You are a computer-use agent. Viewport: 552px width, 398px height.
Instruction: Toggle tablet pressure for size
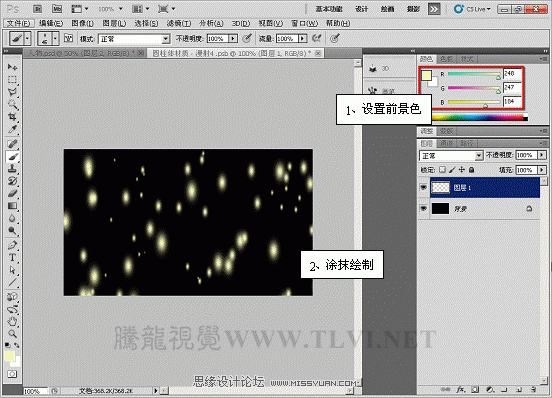point(334,38)
